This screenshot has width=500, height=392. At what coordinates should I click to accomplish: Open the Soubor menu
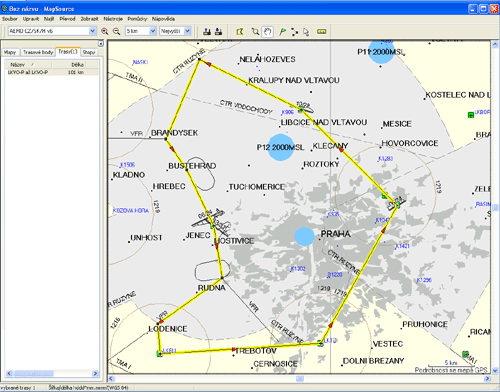[10, 19]
